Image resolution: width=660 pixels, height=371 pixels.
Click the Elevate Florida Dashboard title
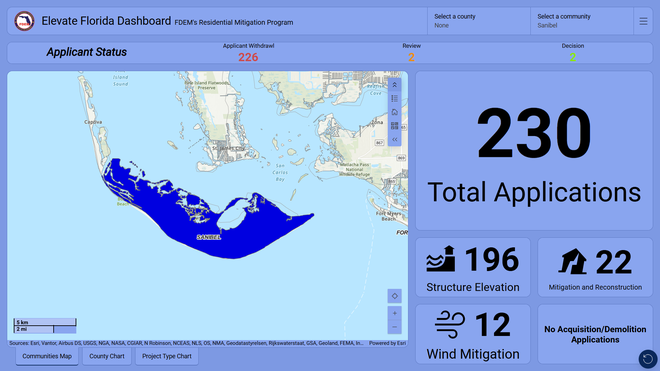click(x=106, y=21)
